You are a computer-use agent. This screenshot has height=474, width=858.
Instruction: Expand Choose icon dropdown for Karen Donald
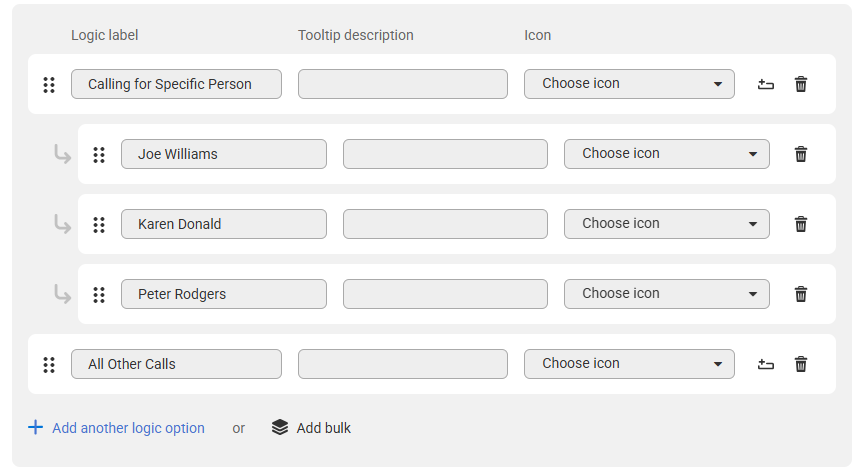666,224
